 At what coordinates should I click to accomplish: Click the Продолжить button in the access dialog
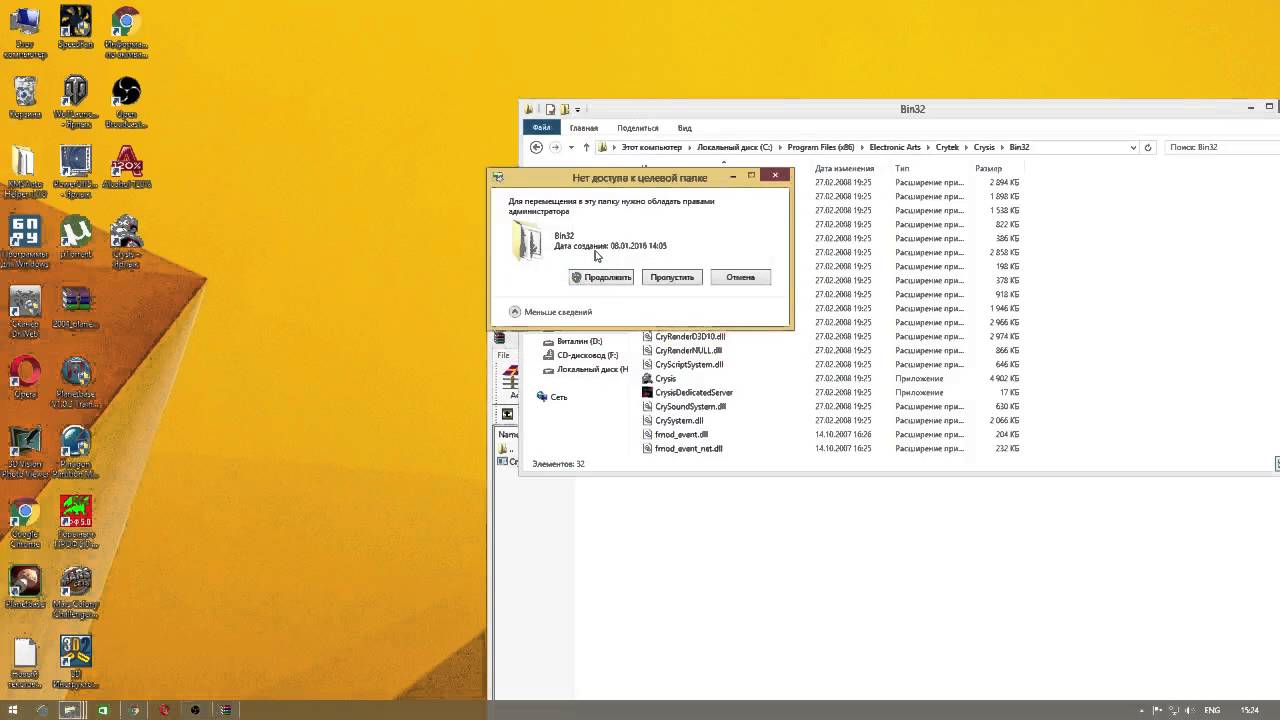[x=601, y=277]
